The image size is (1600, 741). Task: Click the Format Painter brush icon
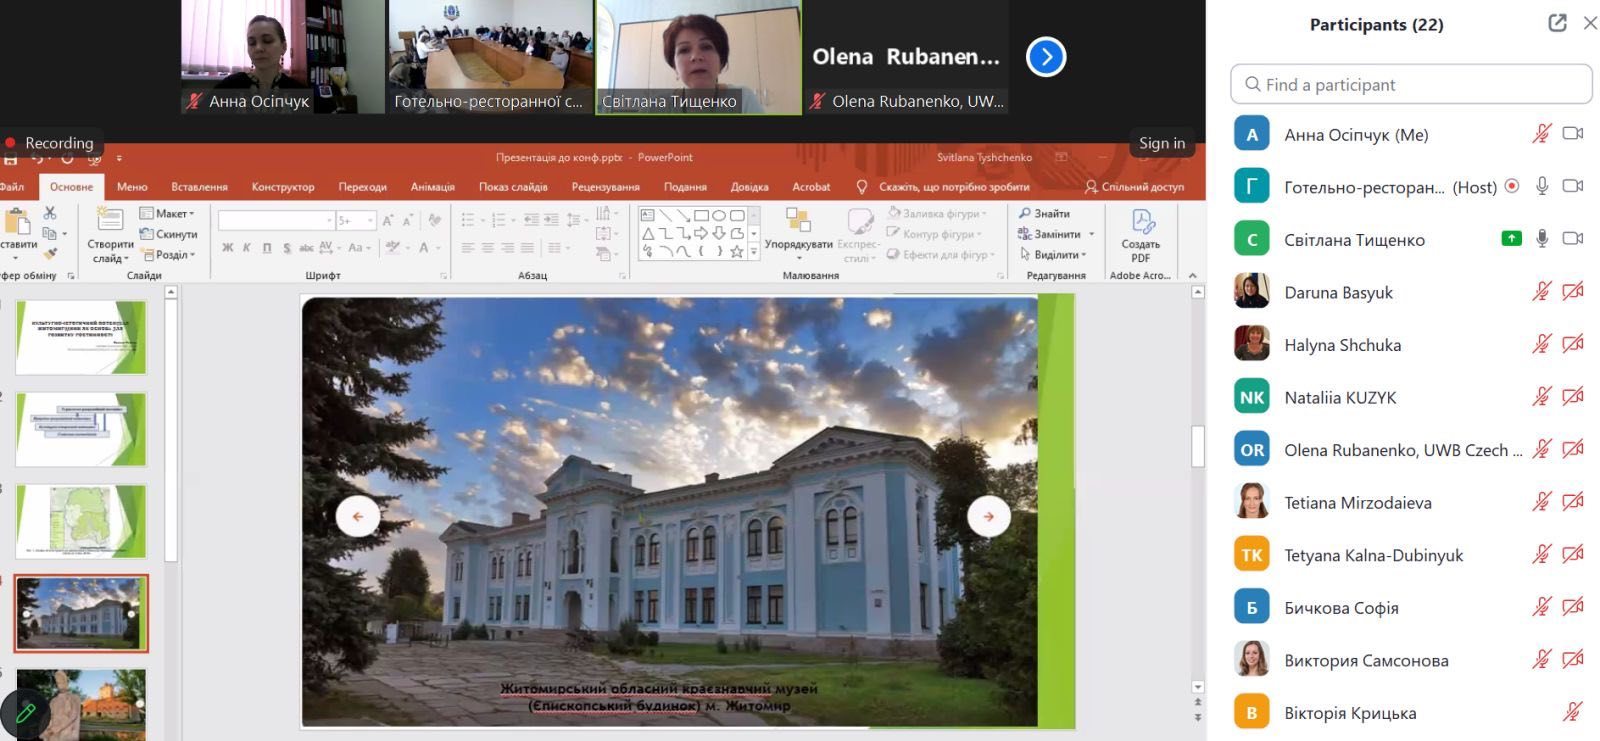click(50, 253)
